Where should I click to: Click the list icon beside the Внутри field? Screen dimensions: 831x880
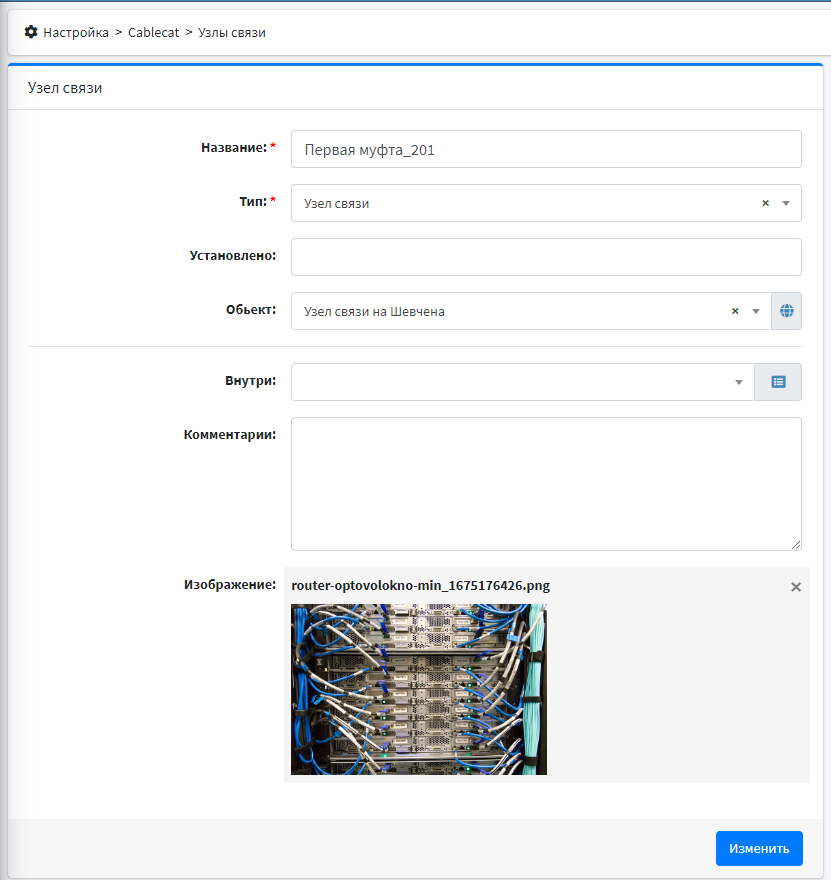pos(778,382)
